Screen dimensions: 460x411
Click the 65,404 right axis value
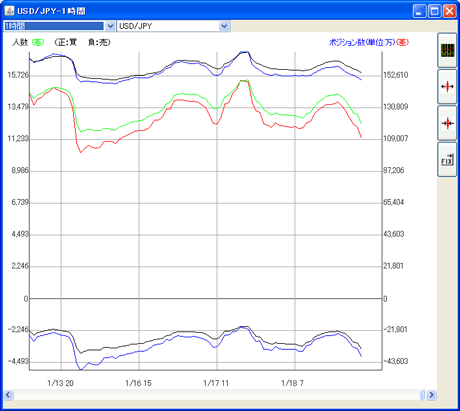tap(394, 202)
